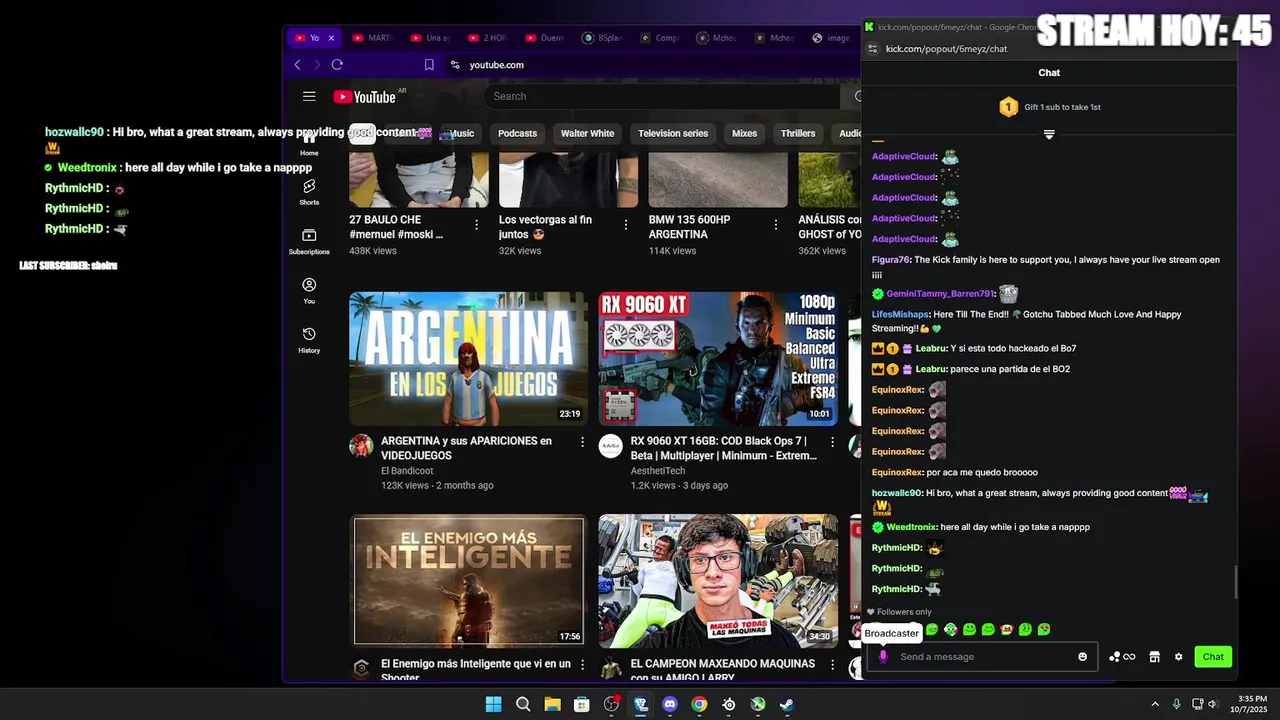Open Steam from the taskbar

click(x=787, y=704)
